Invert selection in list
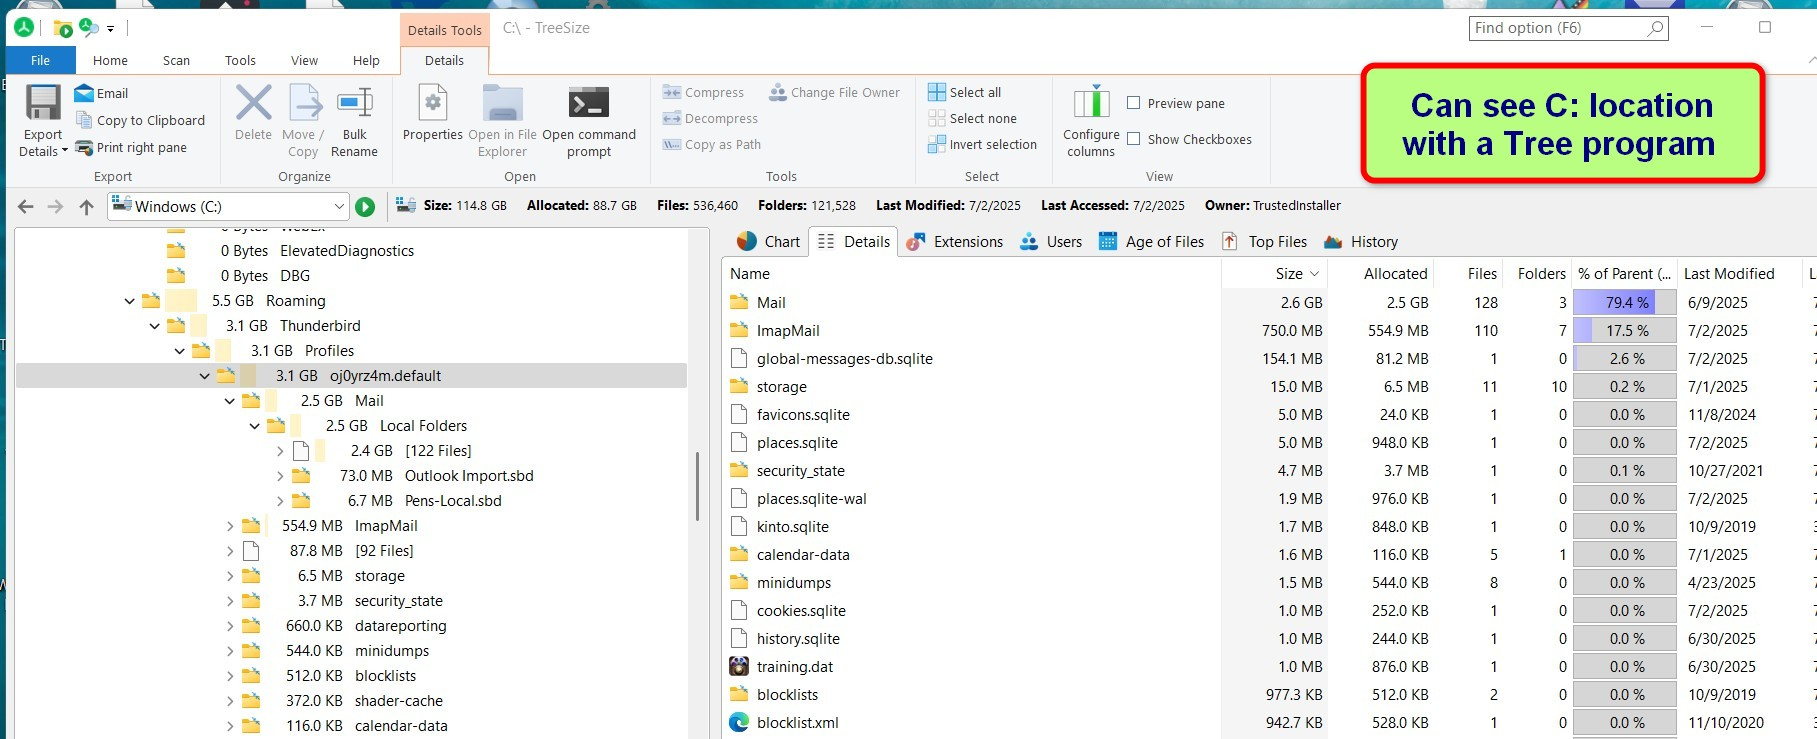Image resolution: width=1817 pixels, height=739 pixels. [x=982, y=144]
